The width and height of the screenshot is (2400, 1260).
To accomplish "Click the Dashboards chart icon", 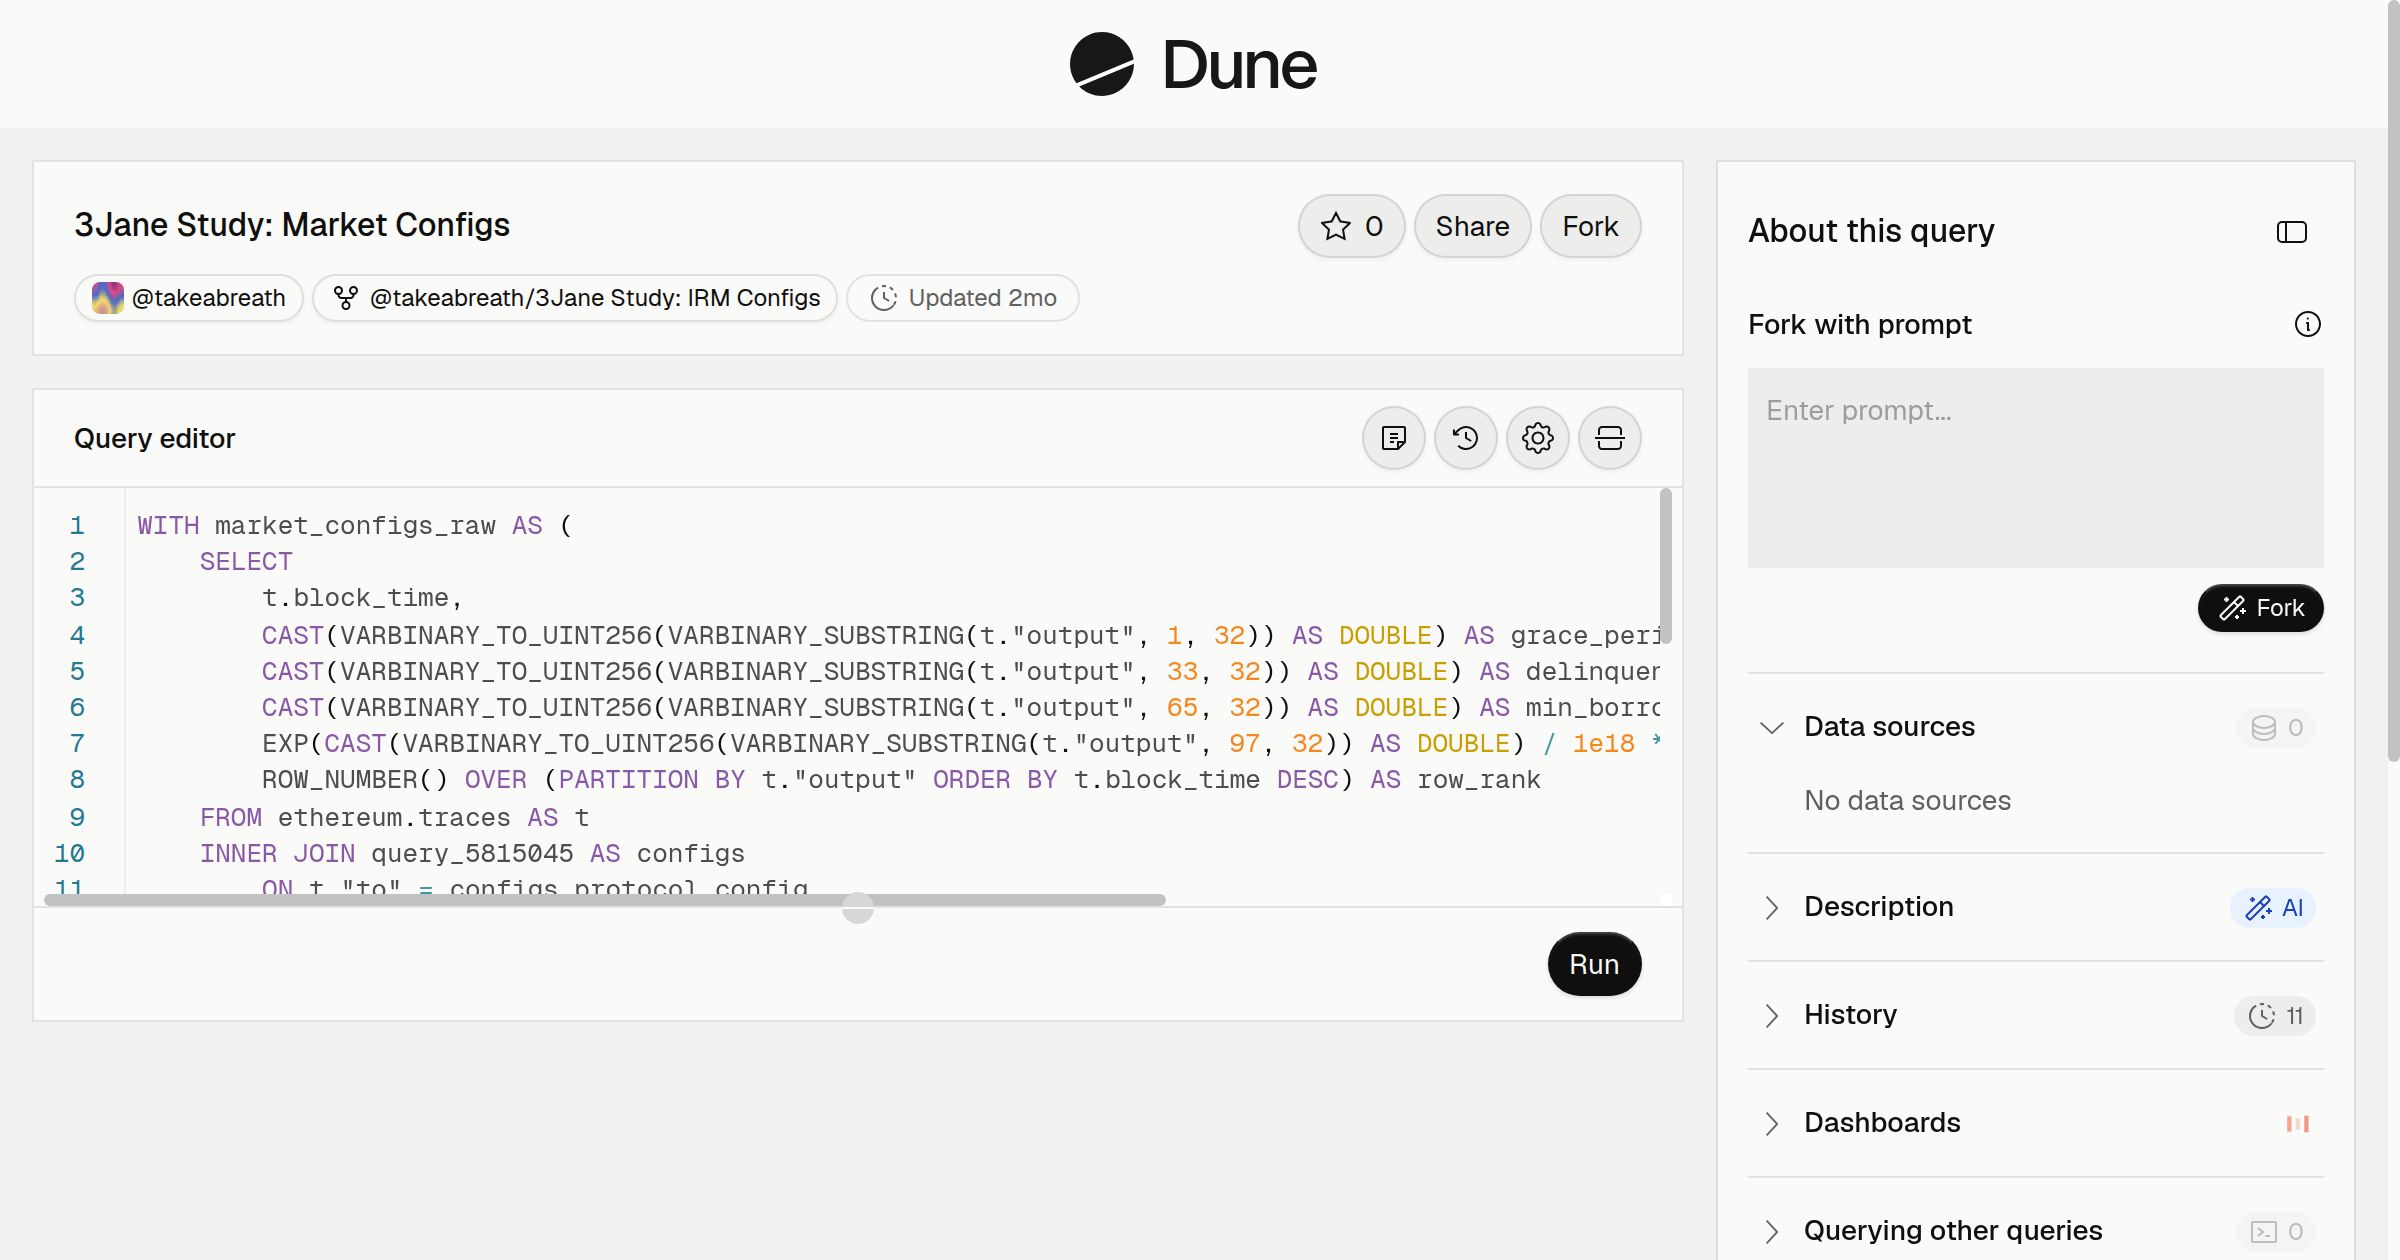I will click(x=2297, y=1124).
